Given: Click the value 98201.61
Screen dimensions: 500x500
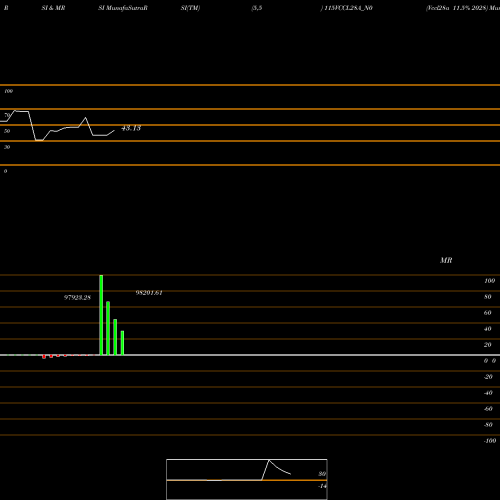Looking at the screenshot, I should point(149,293).
